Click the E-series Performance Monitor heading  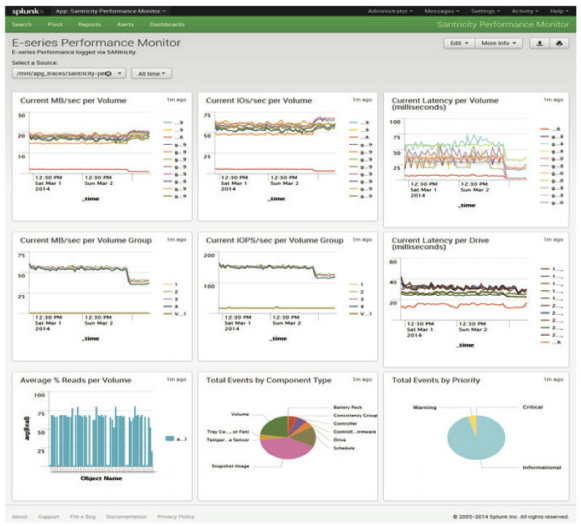tap(96, 43)
